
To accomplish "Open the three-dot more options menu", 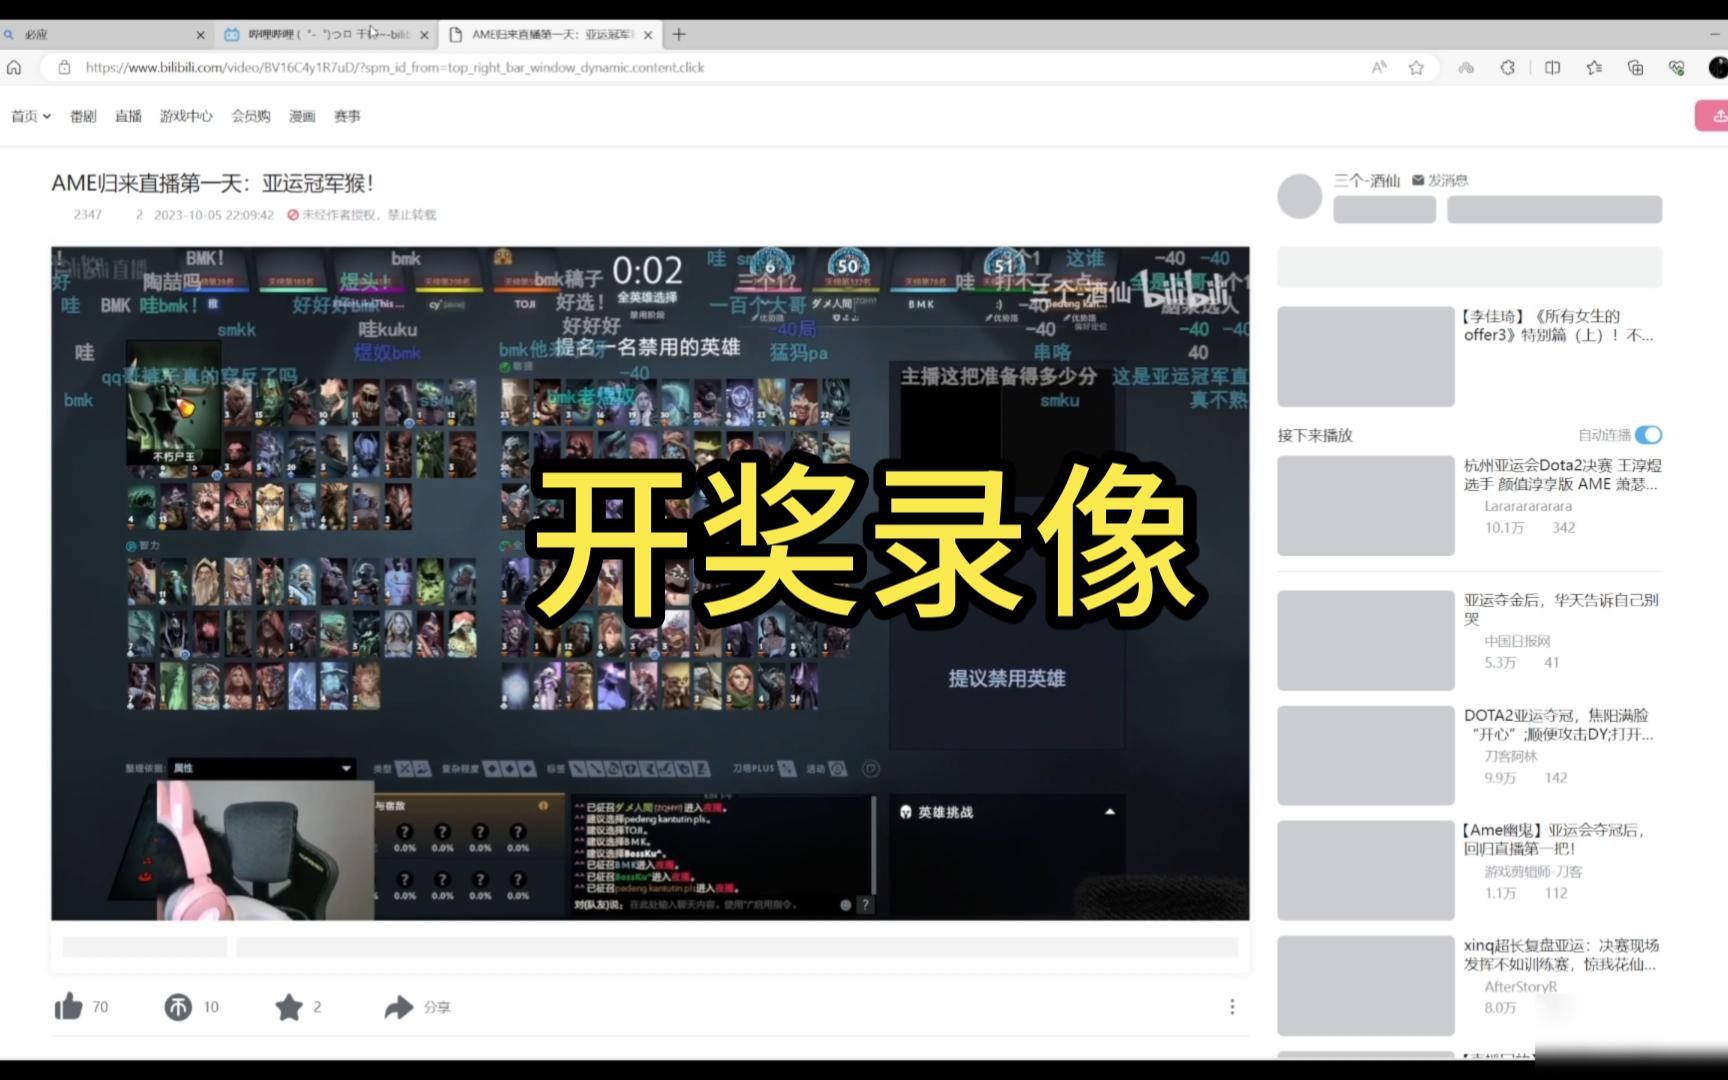I will [1232, 1007].
